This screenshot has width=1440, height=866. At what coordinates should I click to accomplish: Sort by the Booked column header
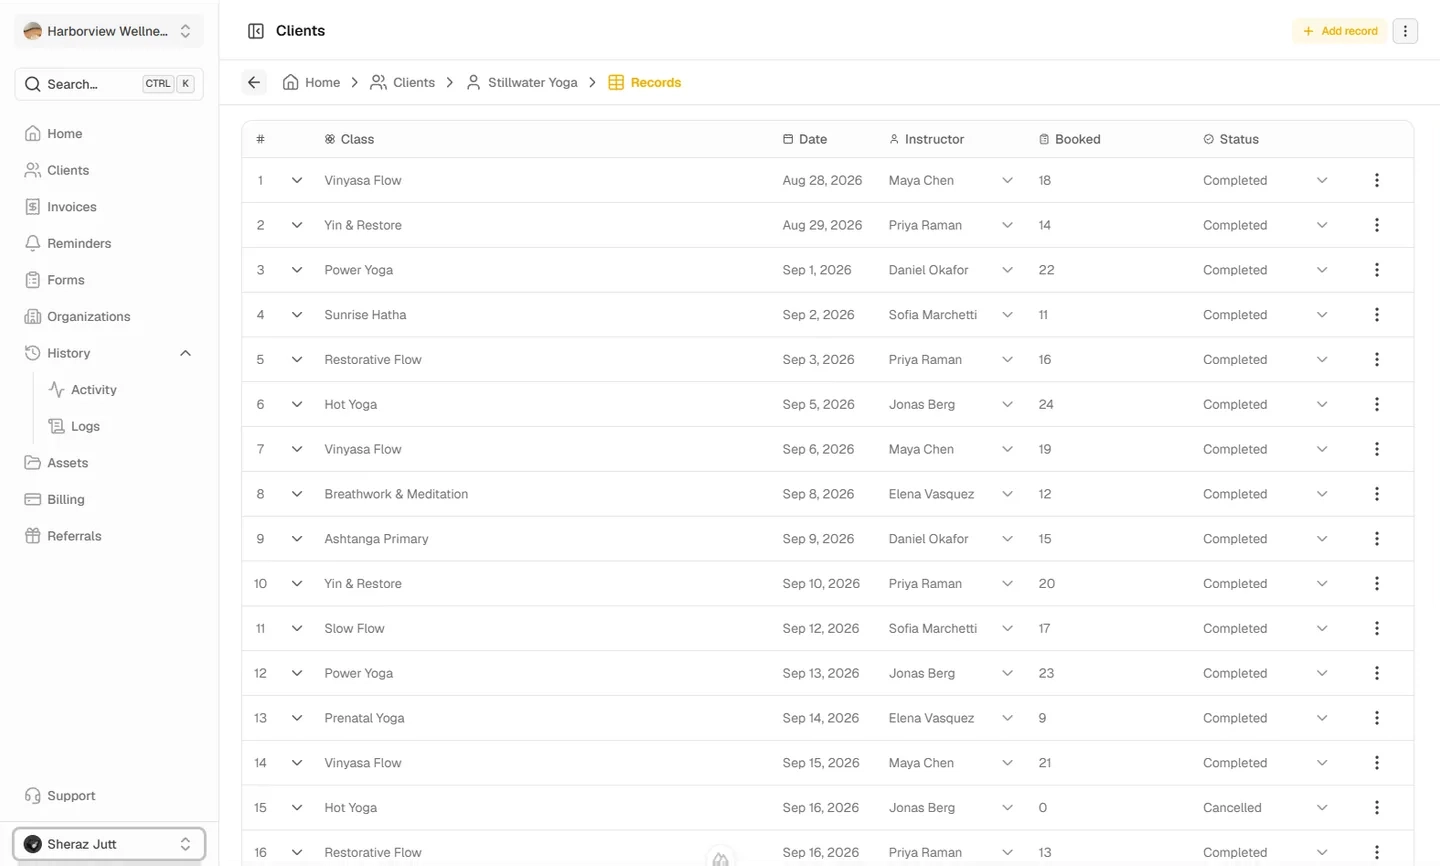pos(1070,139)
